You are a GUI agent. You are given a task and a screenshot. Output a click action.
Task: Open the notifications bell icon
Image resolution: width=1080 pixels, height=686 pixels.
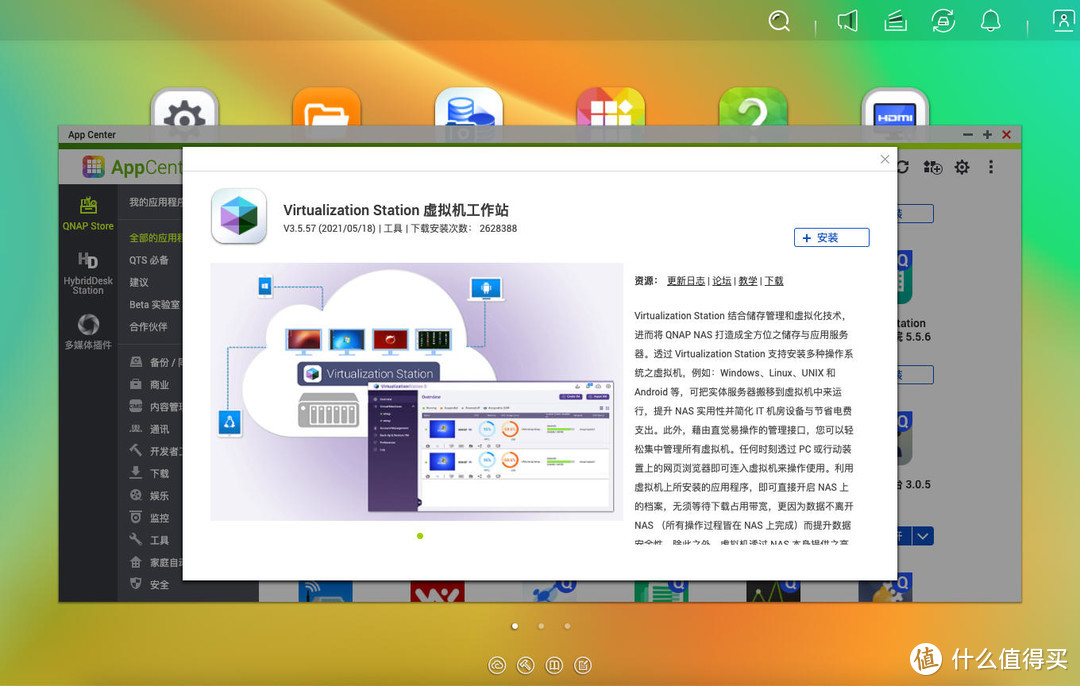(x=990, y=21)
